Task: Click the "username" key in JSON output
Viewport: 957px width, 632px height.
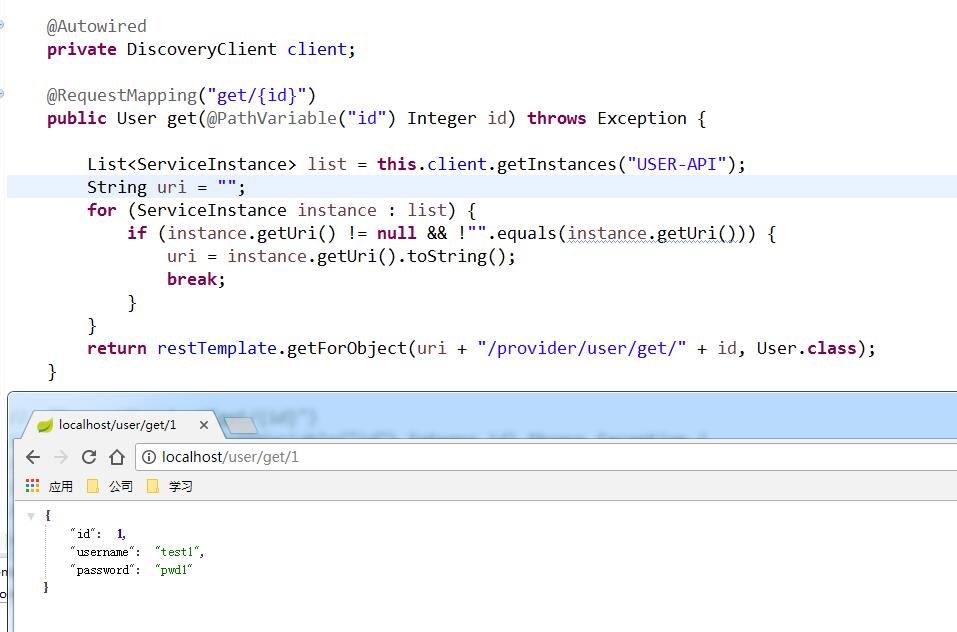Action: [x=103, y=552]
